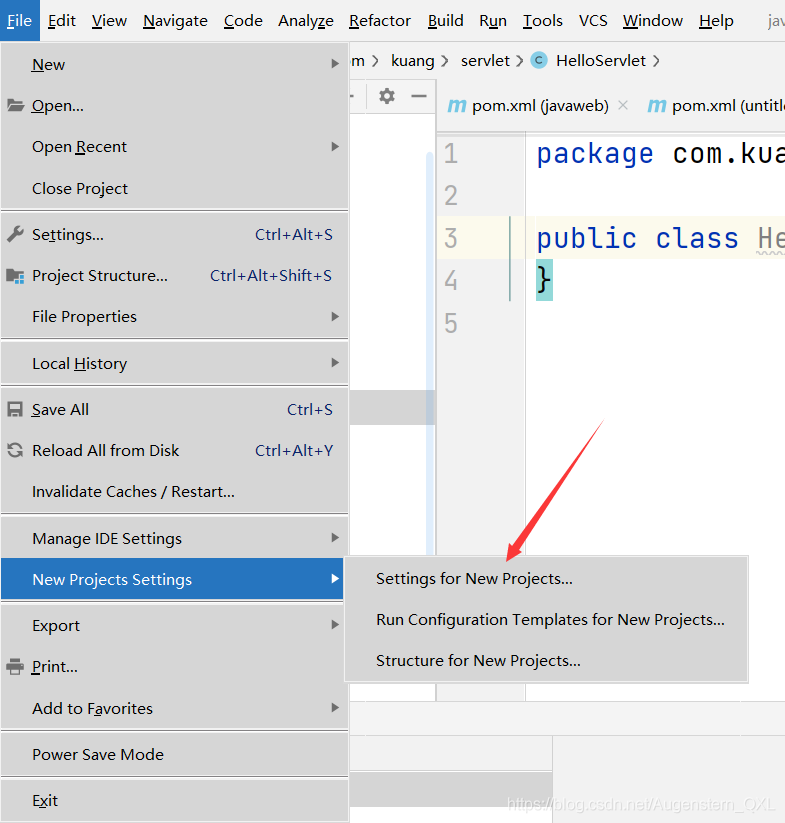The height and width of the screenshot is (823, 785).
Task: Choose Close Project from File menu
Action: tap(174, 188)
